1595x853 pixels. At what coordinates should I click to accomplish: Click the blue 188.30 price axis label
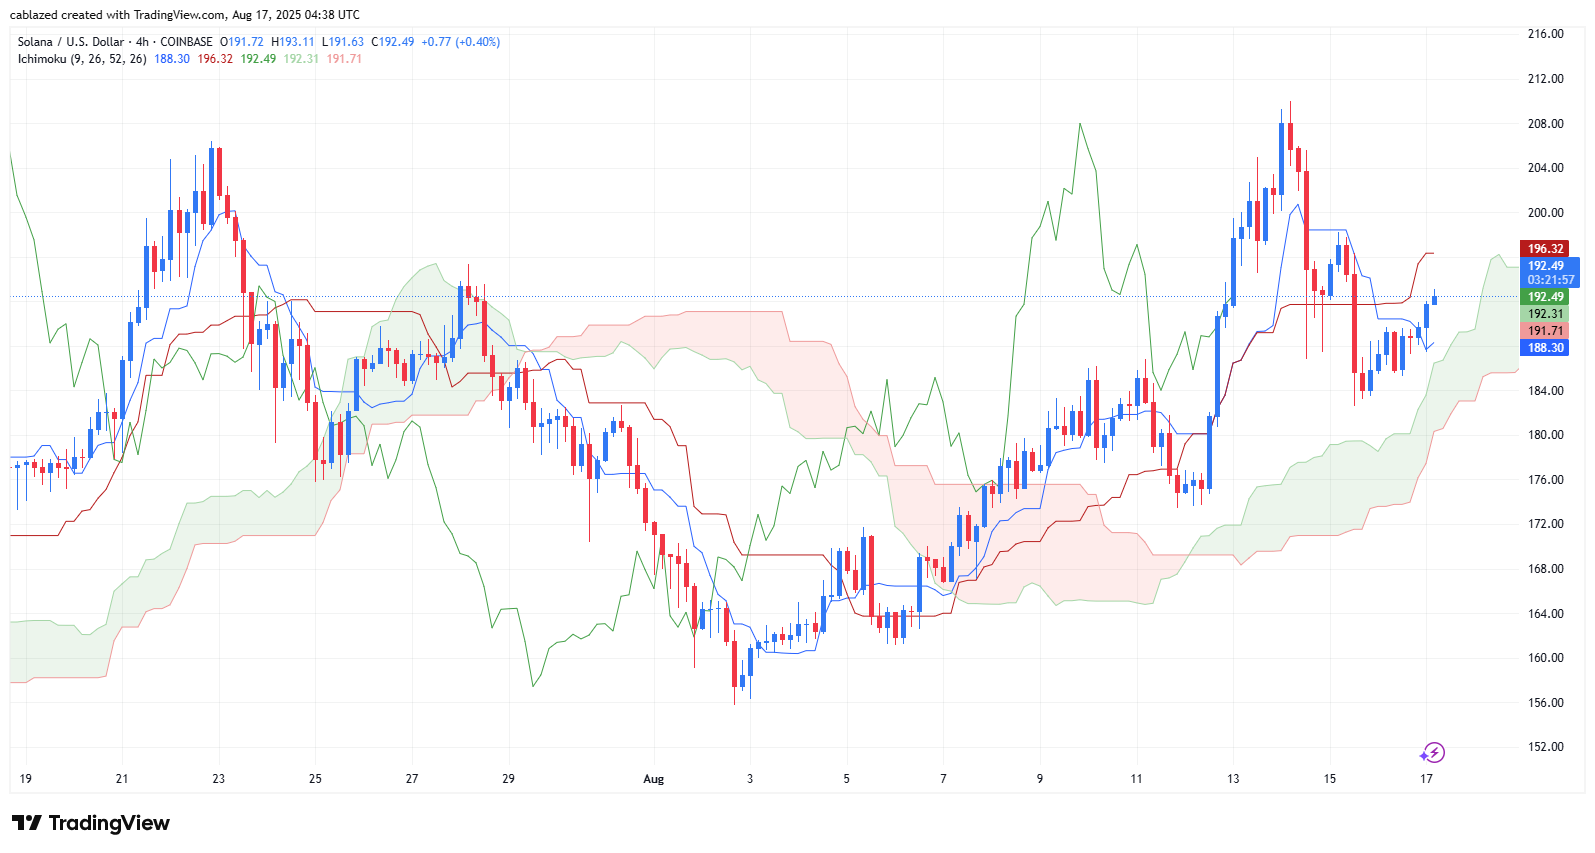(1545, 348)
